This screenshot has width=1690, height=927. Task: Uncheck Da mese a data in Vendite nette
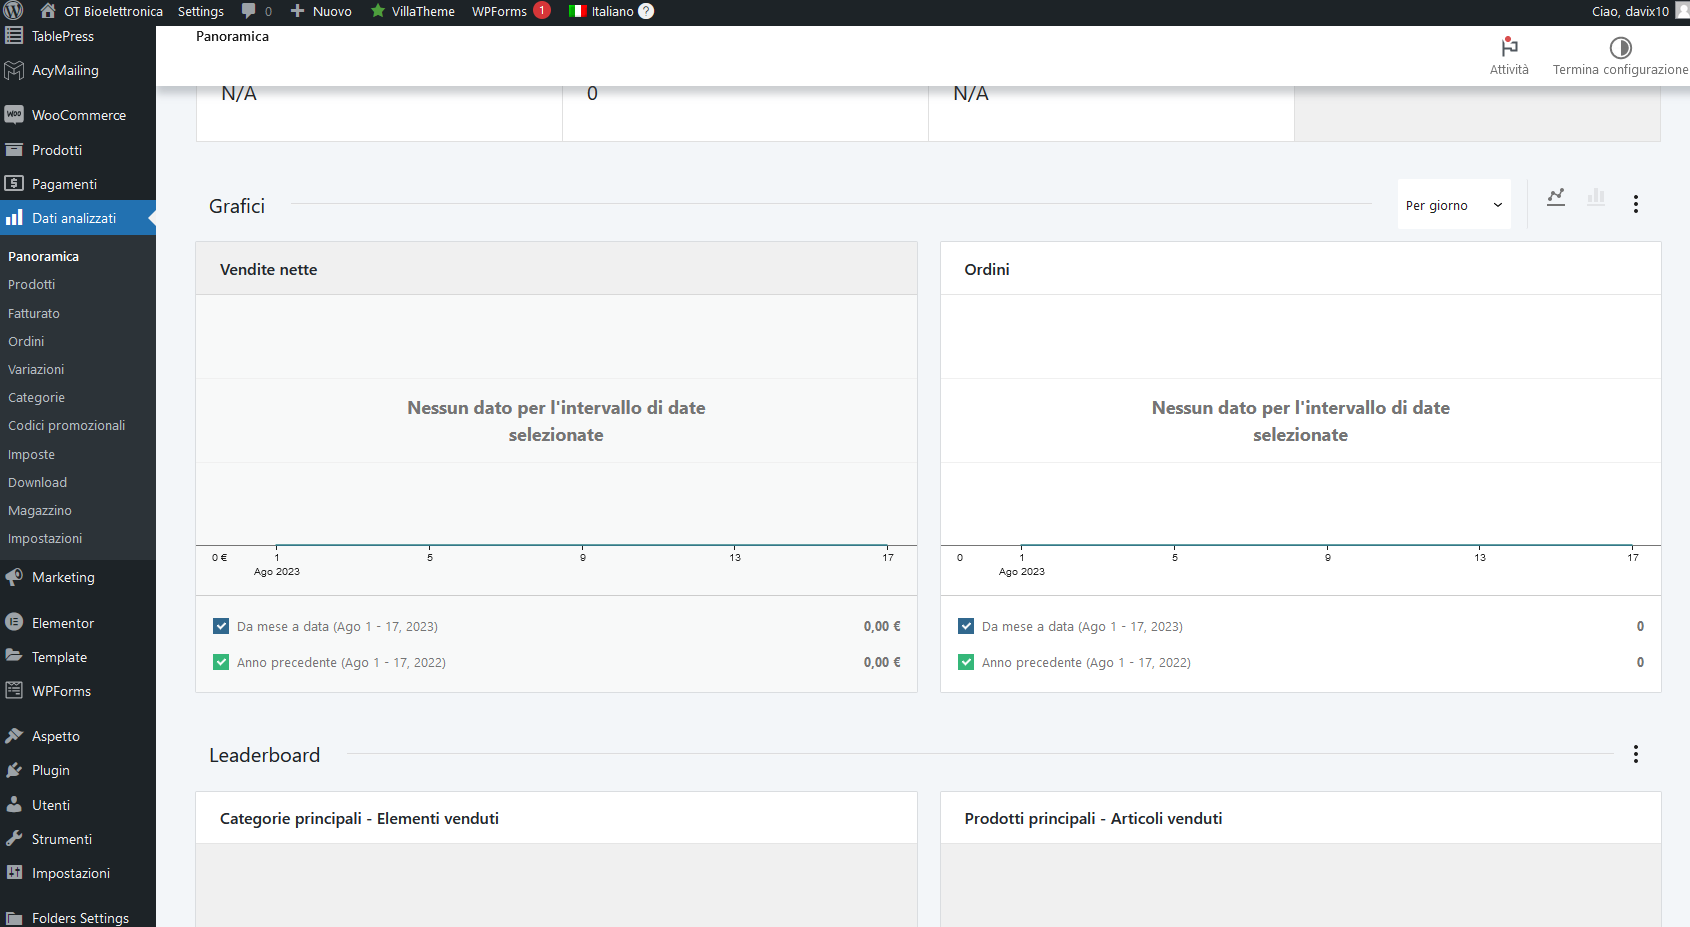pos(221,626)
